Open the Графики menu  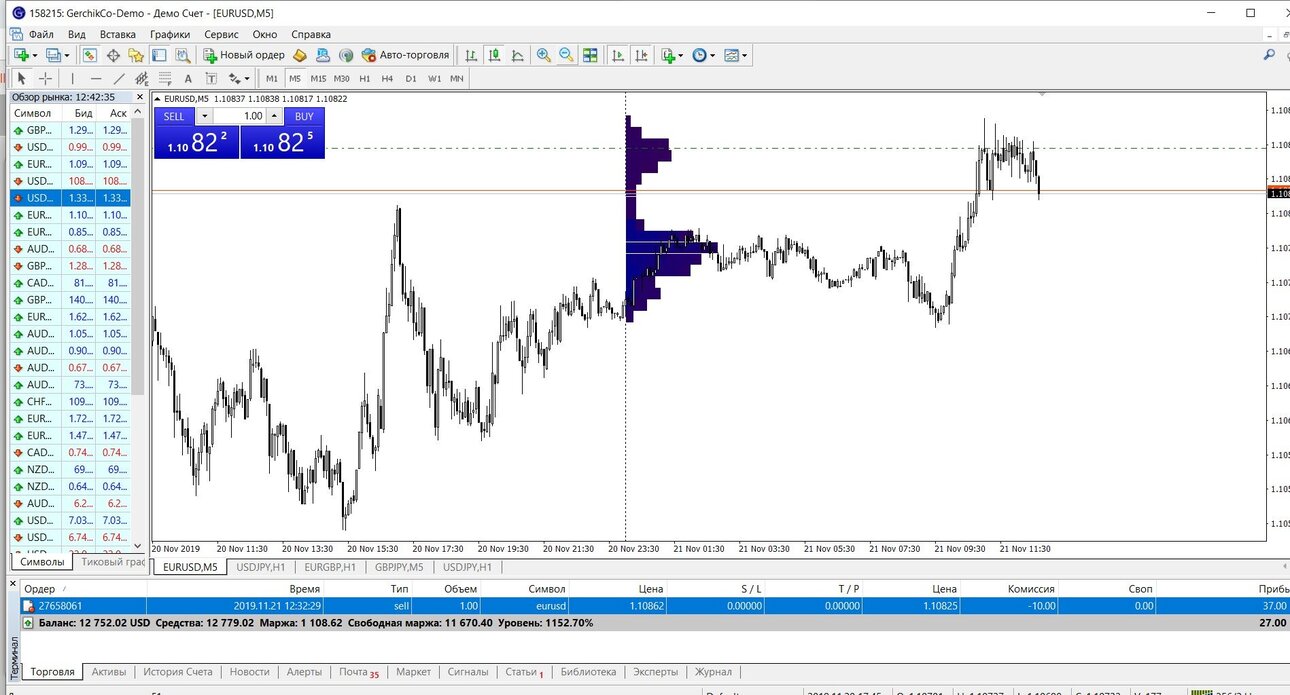click(x=170, y=34)
